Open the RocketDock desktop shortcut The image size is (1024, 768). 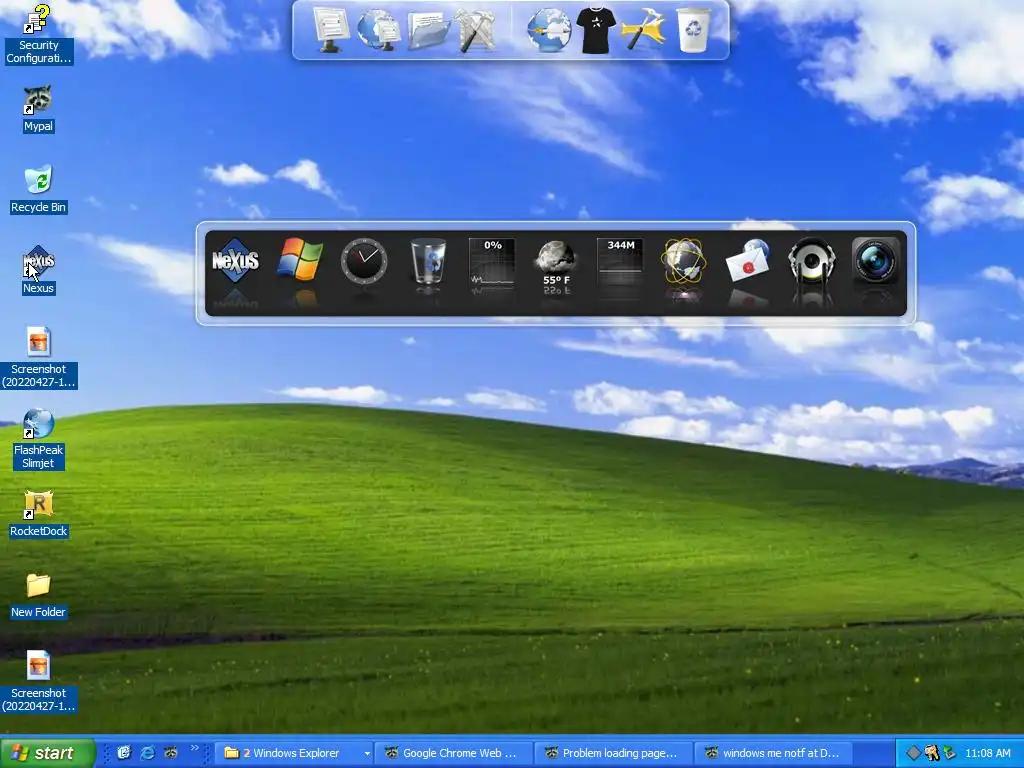click(x=38, y=514)
